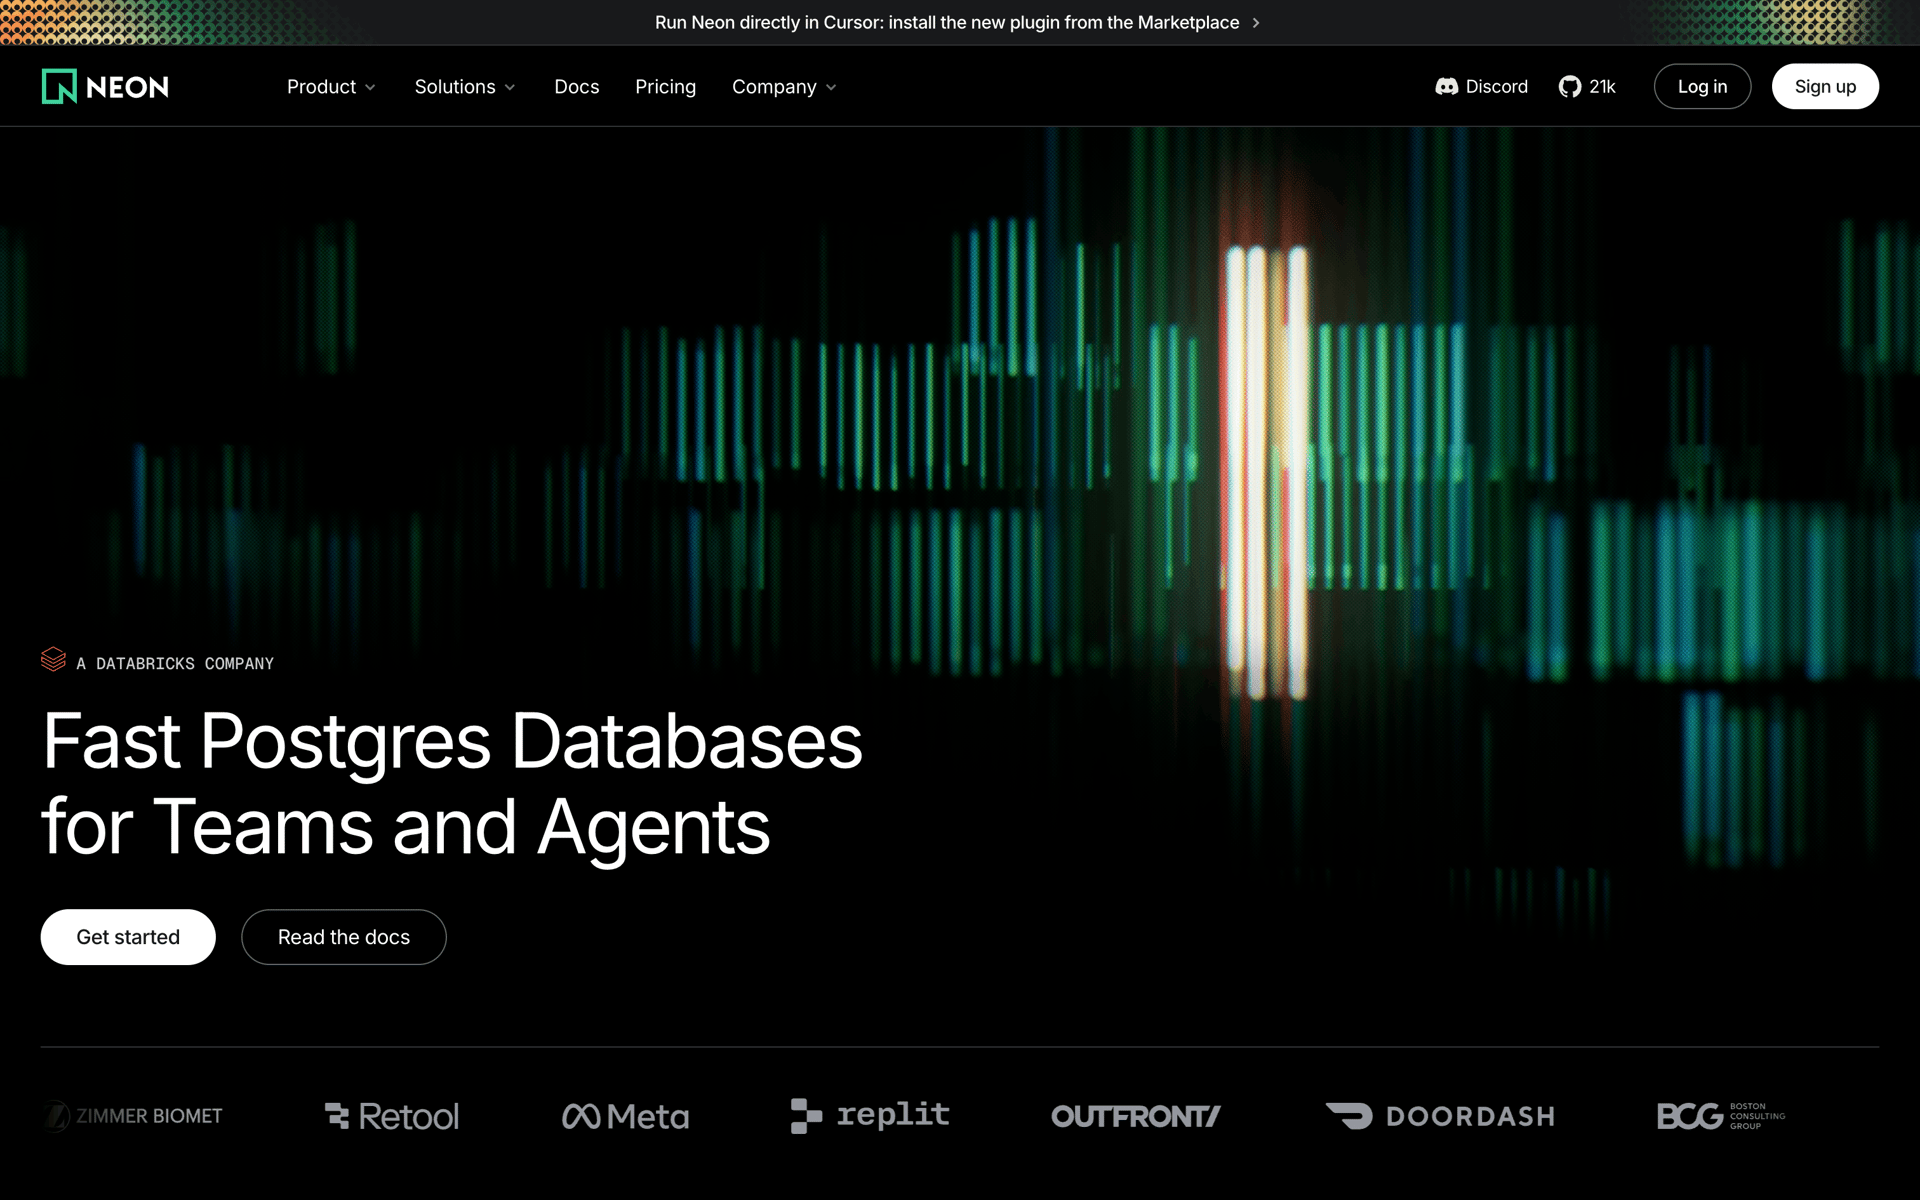The width and height of the screenshot is (1920, 1200).
Task: Click the BCG logo
Action: (1721, 1116)
